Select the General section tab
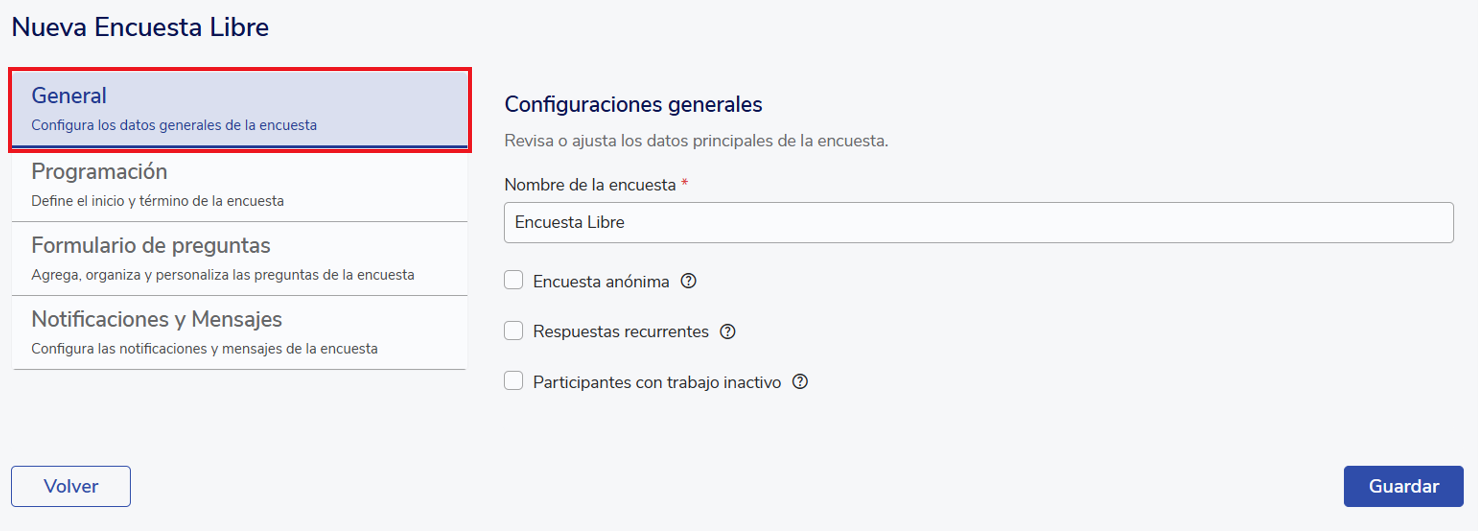 click(239, 110)
